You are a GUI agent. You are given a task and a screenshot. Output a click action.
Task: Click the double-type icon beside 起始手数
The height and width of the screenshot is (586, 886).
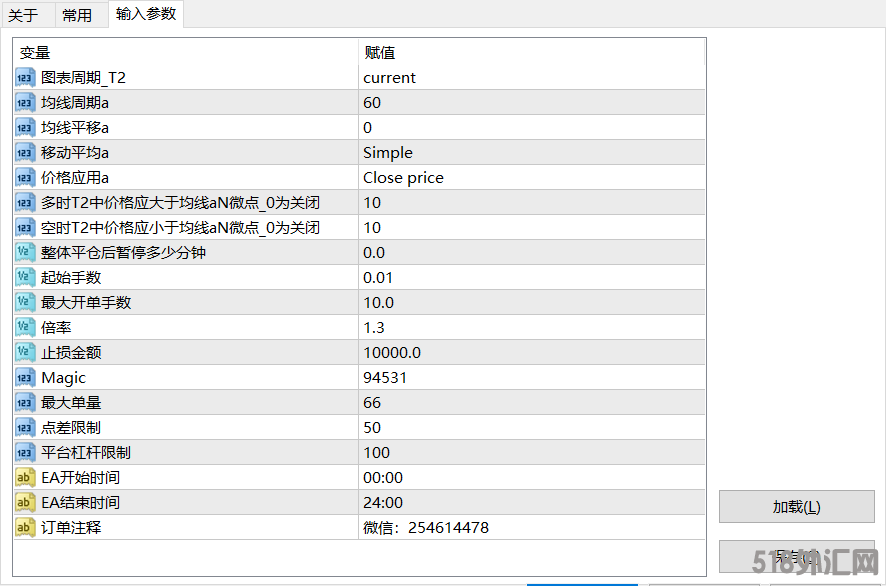[25, 278]
